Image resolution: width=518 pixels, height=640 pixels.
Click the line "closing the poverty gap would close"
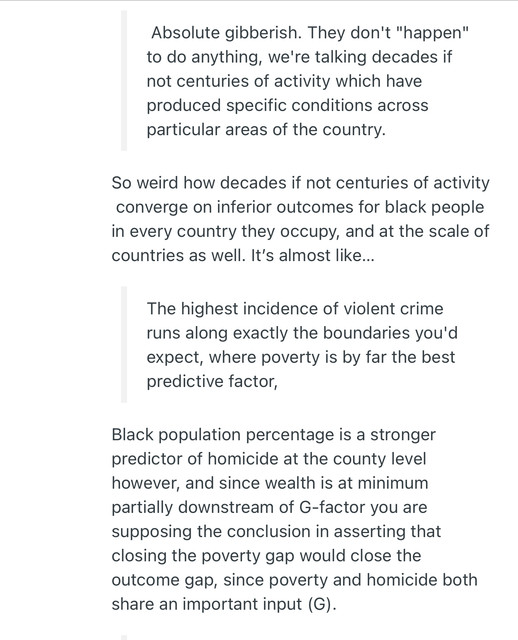[x=266, y=556]
